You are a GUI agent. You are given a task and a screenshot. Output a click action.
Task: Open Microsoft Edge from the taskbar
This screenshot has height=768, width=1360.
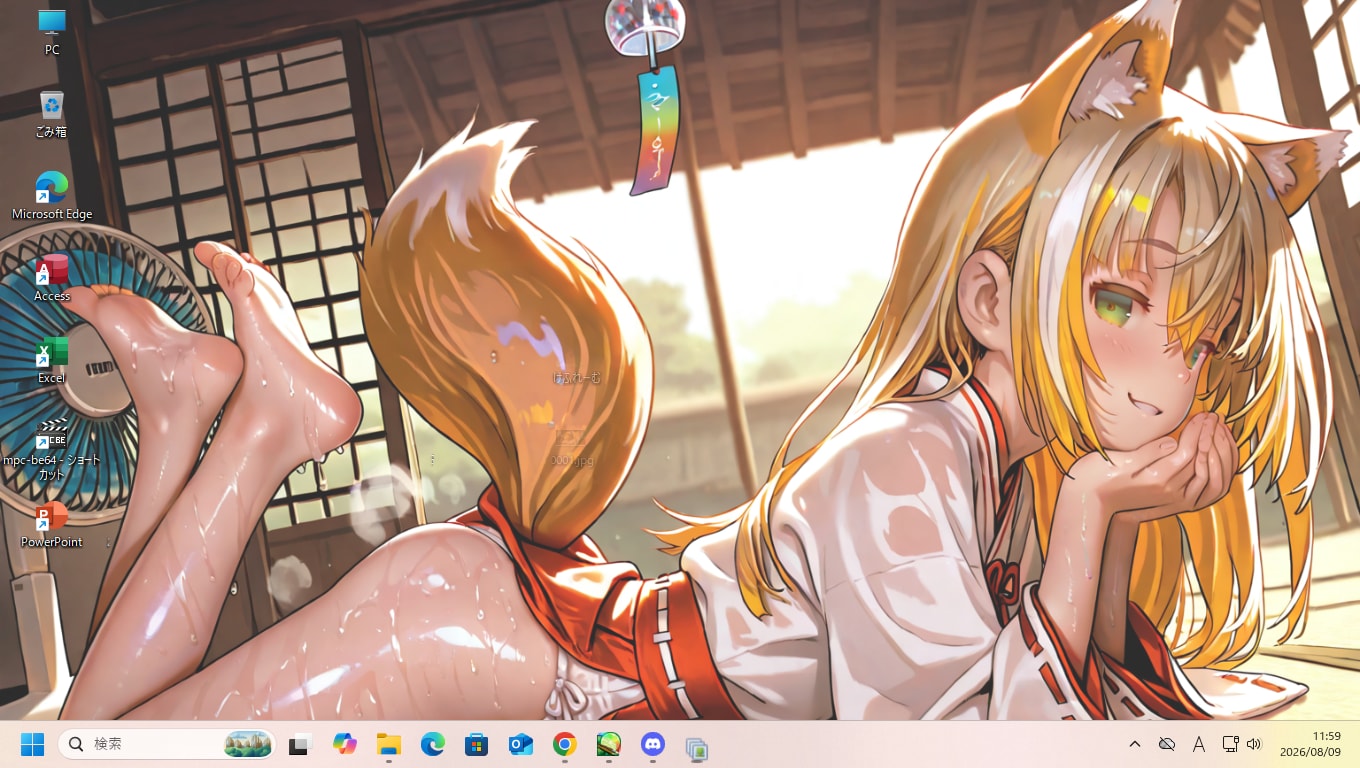click(432, 745)
